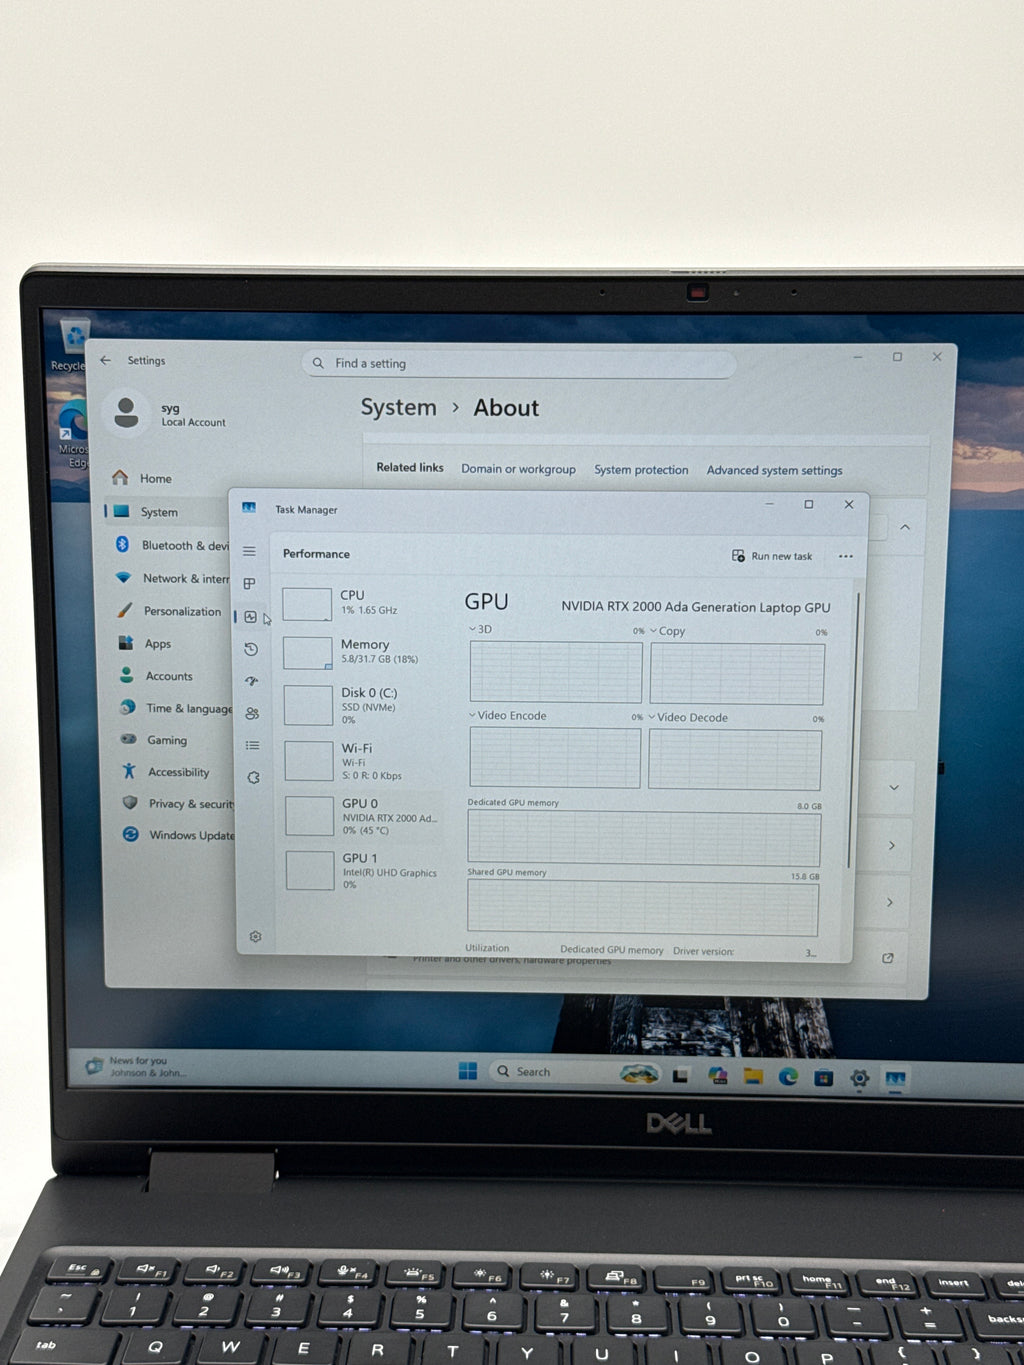Image resolution: width=1024 pixels, height=1365 pixels.
Task: Click the System breadcrumb in Settings
Action: (x=399, y=407)
